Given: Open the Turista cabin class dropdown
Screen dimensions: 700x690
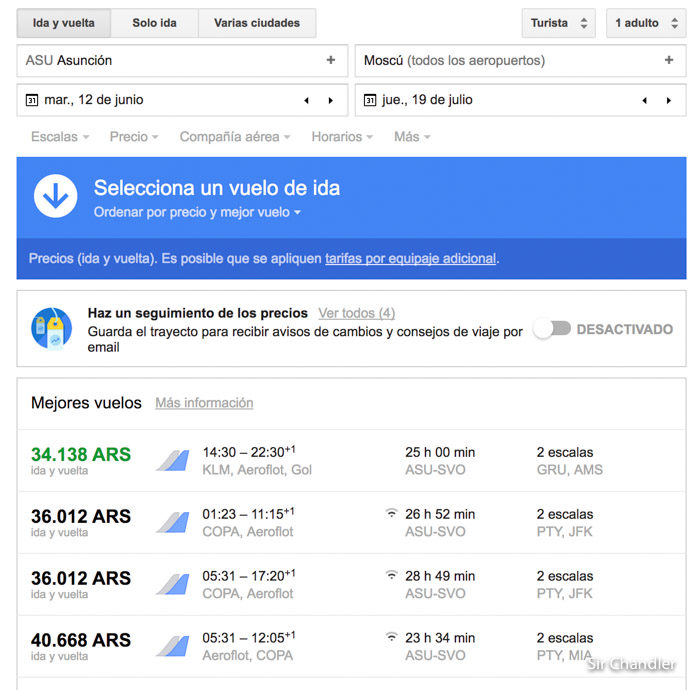Looking at the screenshot, I should pos(558,23).
